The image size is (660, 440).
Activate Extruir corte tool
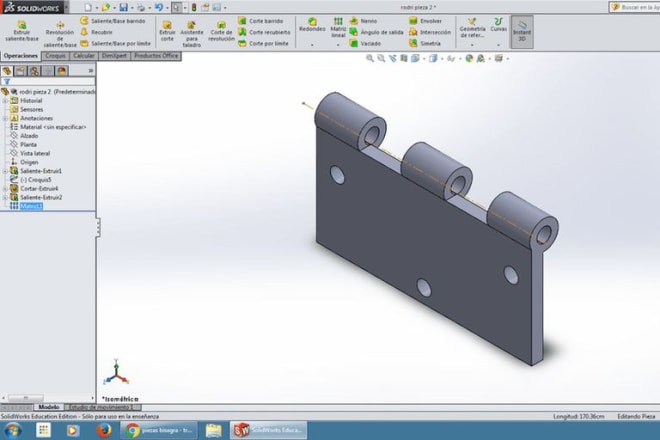(x=167, y=31)
